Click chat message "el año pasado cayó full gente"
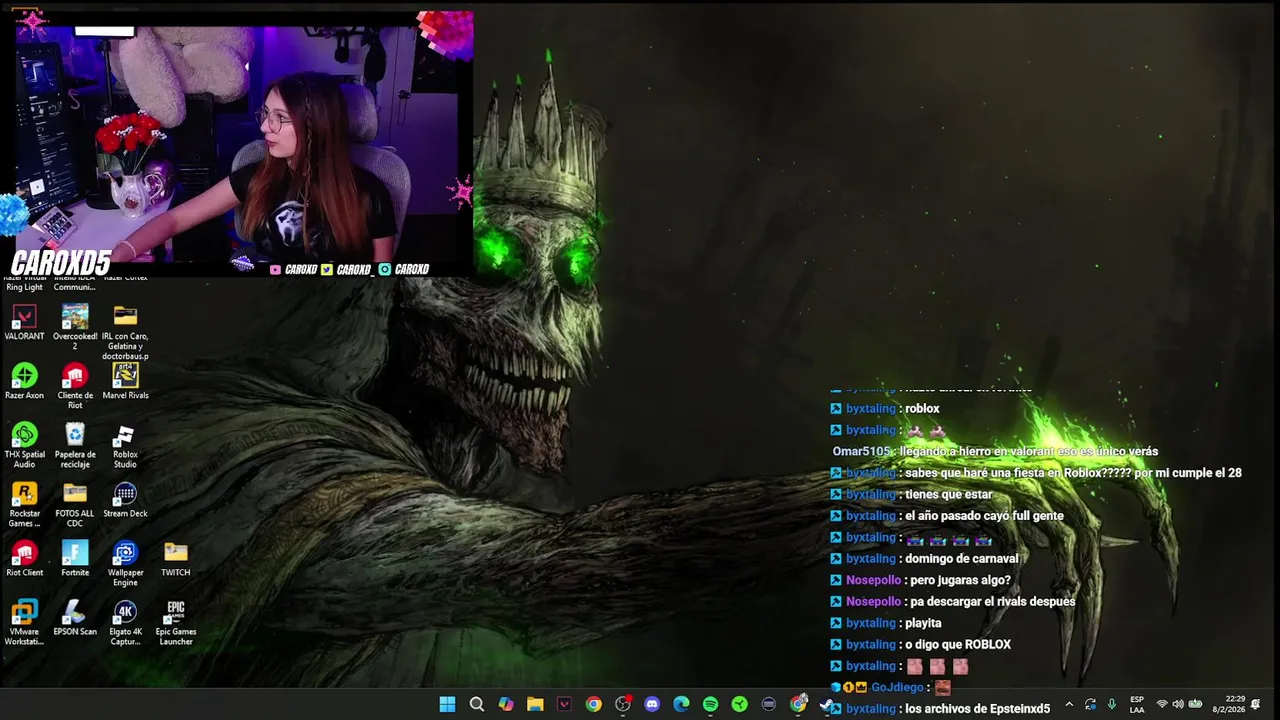 (984, 516)
